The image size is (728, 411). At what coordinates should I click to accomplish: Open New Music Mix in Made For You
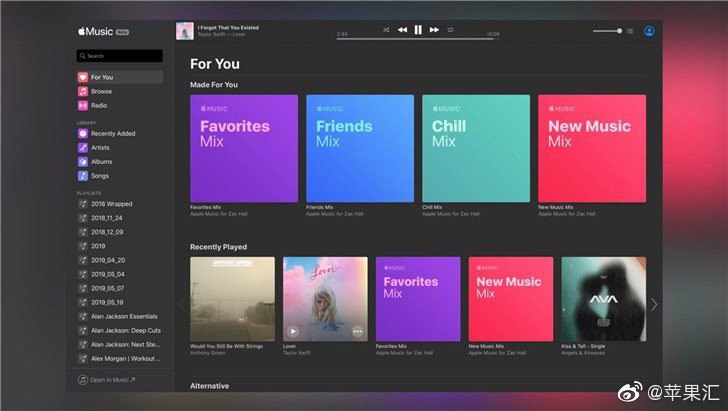592,149
